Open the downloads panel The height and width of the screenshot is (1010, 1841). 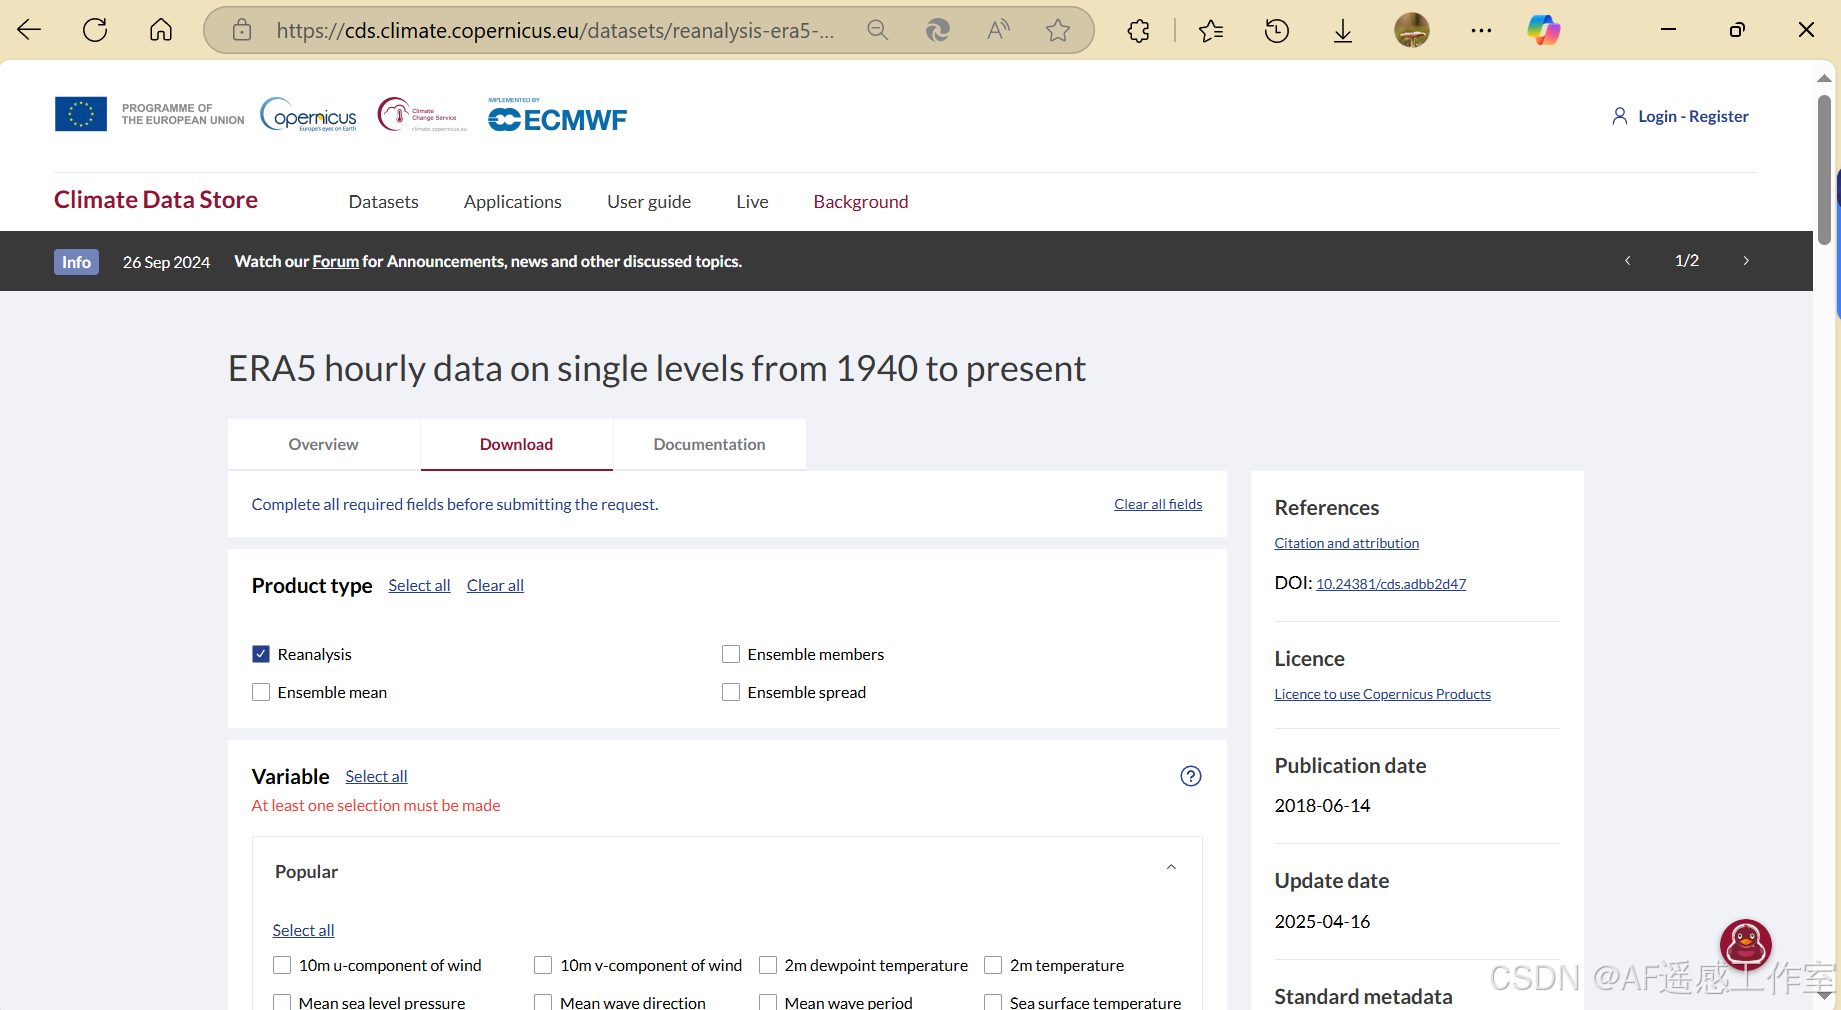pos(1343,31)
